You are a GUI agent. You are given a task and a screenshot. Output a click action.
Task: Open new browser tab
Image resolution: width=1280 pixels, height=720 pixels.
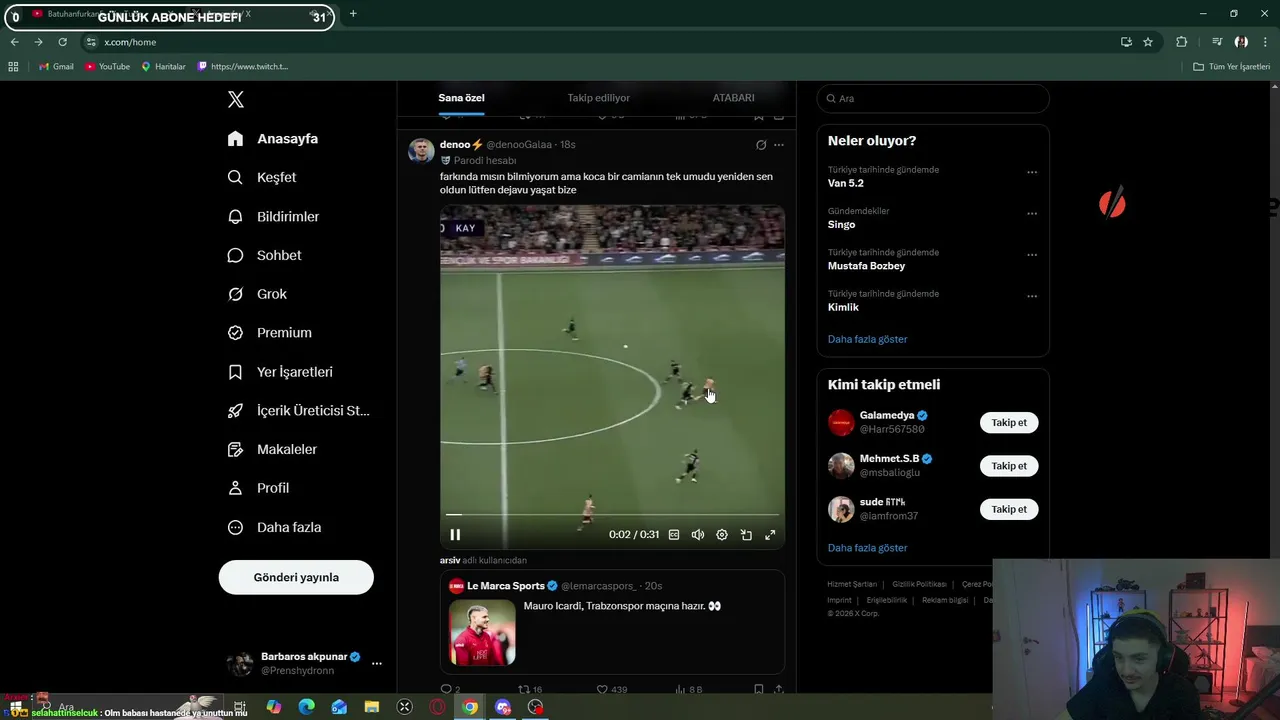[x=353, y=14]
